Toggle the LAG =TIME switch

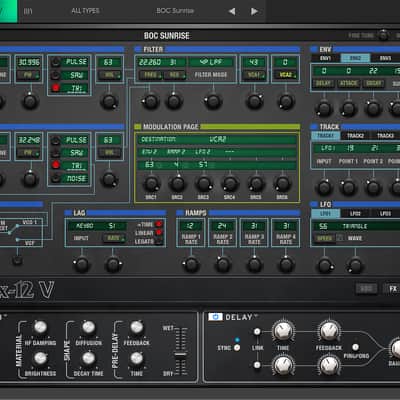pyautogui.click(x=159, y=224)
